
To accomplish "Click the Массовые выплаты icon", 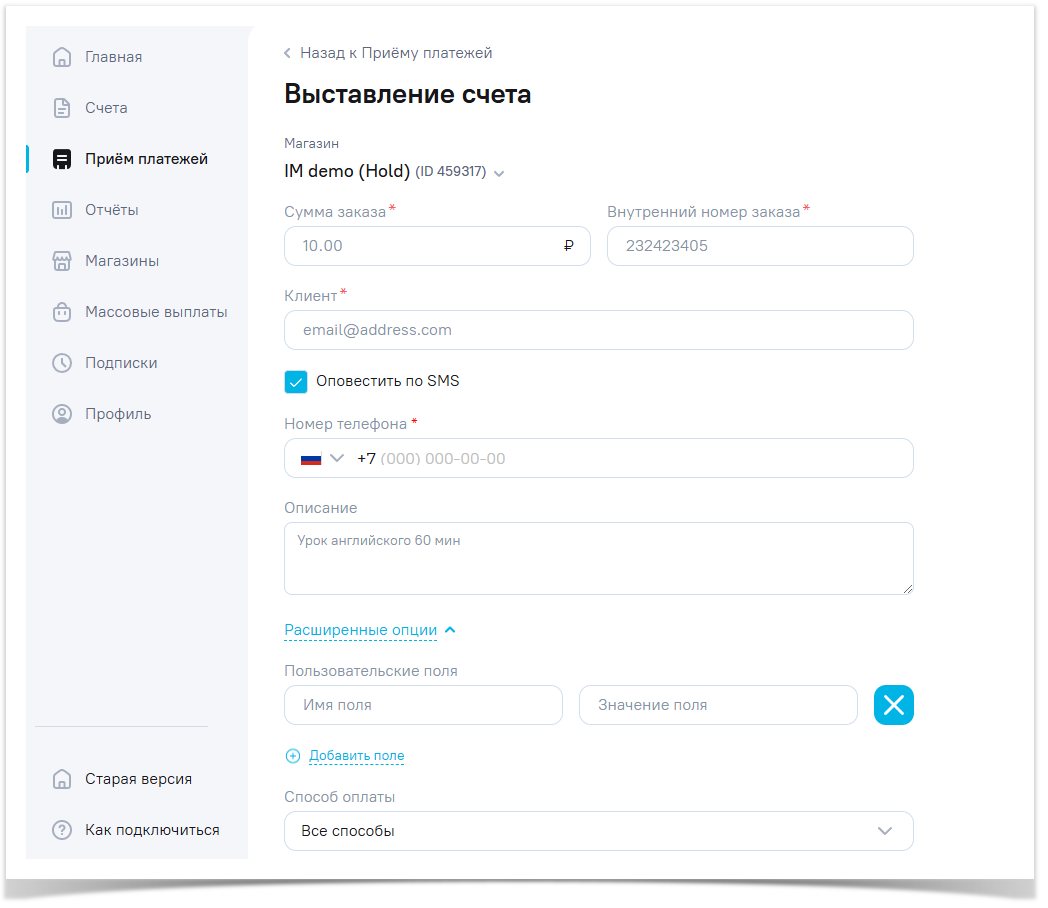I will (x=62, y=312).
